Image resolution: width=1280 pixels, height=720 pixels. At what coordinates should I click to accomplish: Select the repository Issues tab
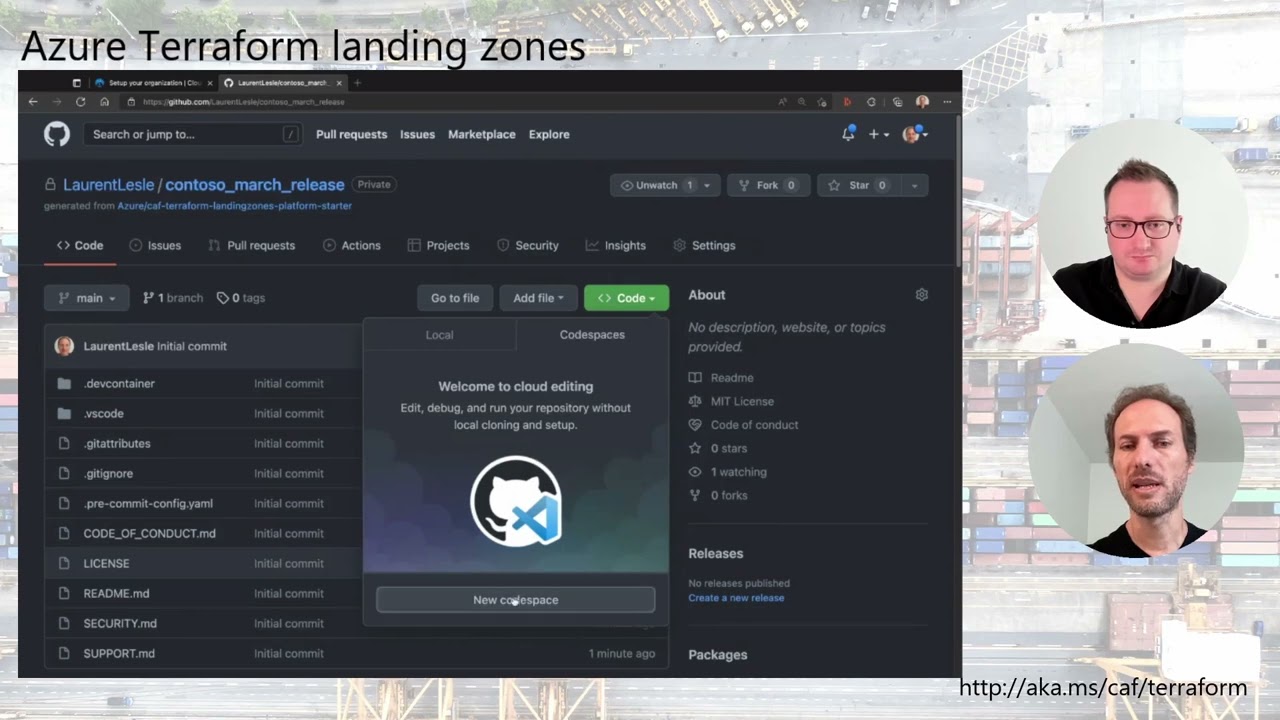155,245
